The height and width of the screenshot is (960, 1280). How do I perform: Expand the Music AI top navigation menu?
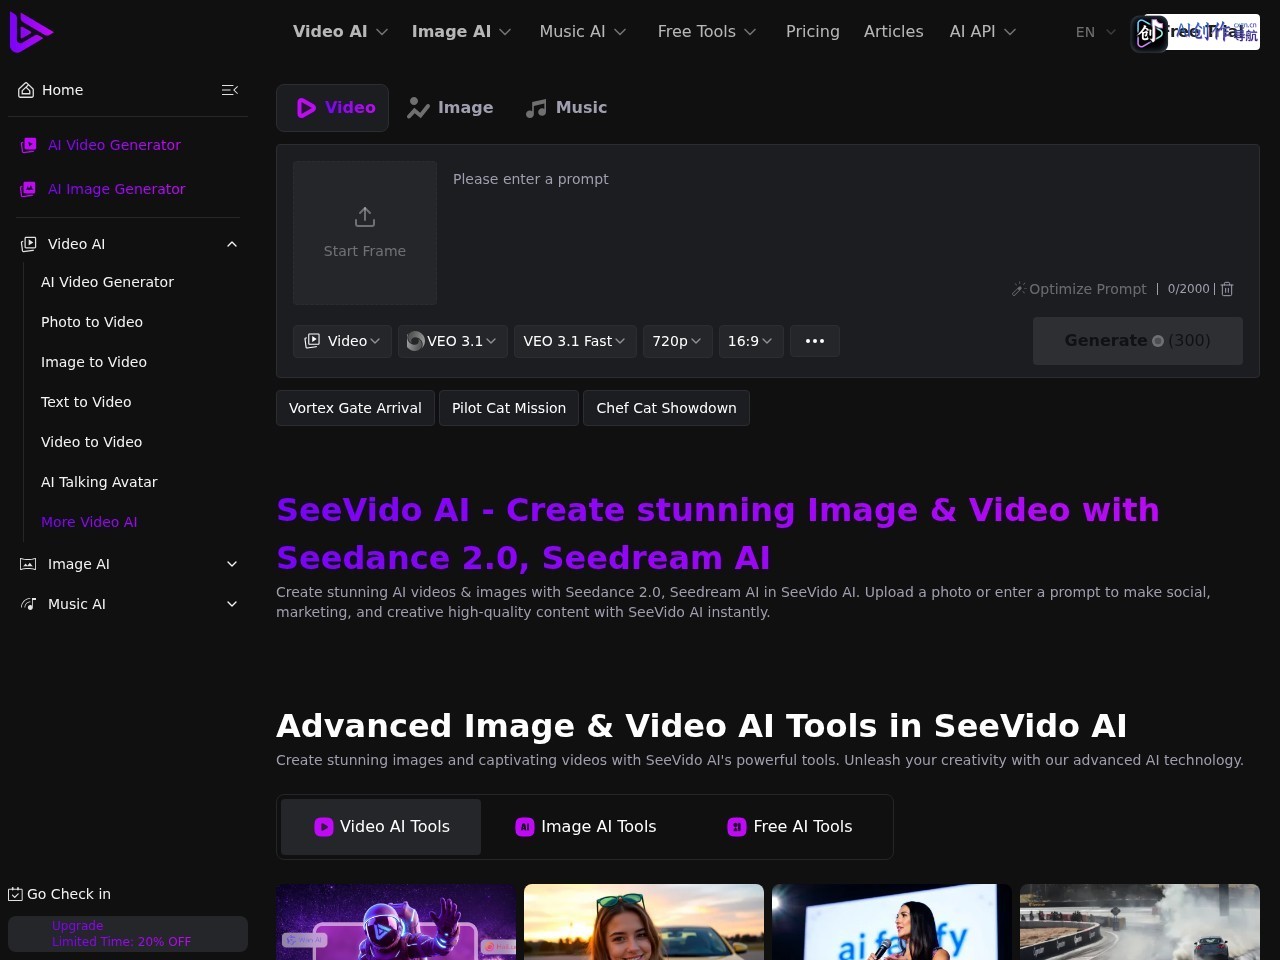583,32
